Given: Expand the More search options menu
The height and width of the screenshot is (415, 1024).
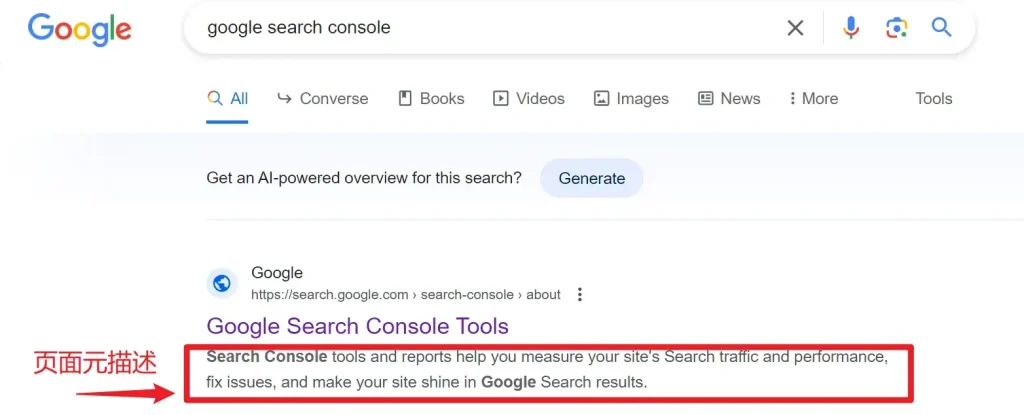Looking at the screenshot, I should click(813, 99).
